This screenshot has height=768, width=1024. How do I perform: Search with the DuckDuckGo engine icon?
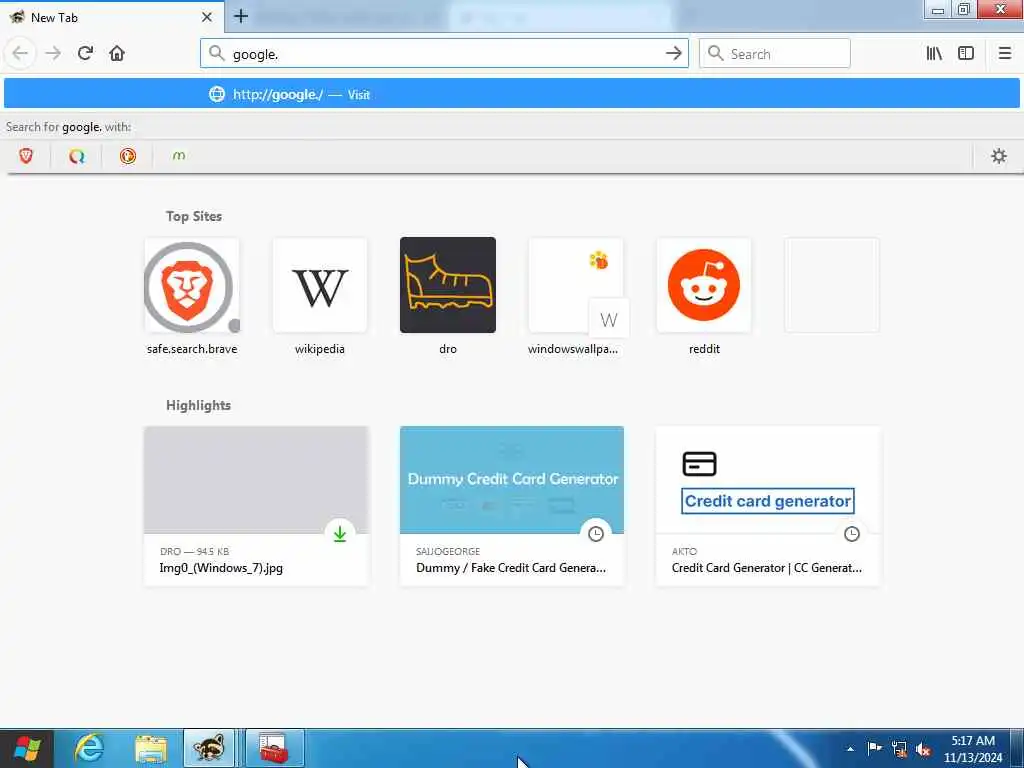pos(128,156)
